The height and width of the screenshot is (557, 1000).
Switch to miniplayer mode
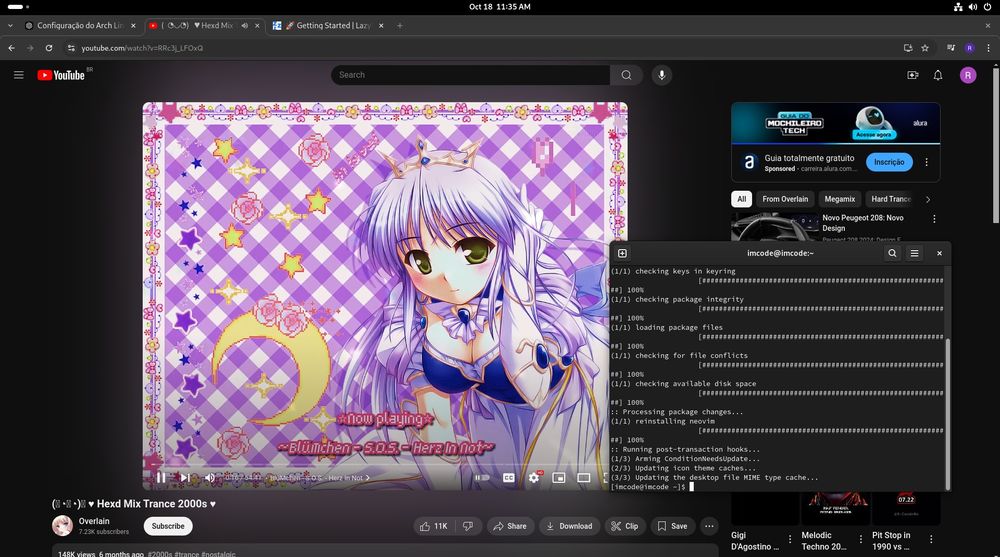tap(559, 477)
